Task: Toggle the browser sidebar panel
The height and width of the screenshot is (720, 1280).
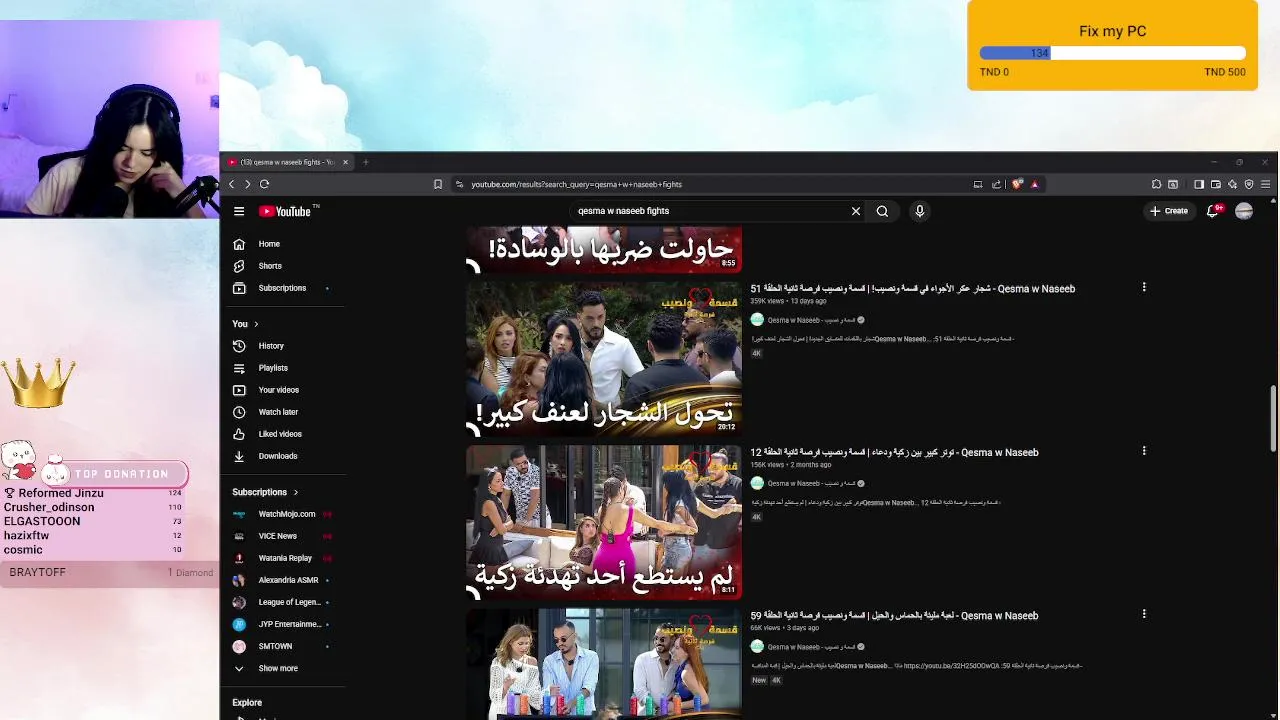Action: (1199, 184)
